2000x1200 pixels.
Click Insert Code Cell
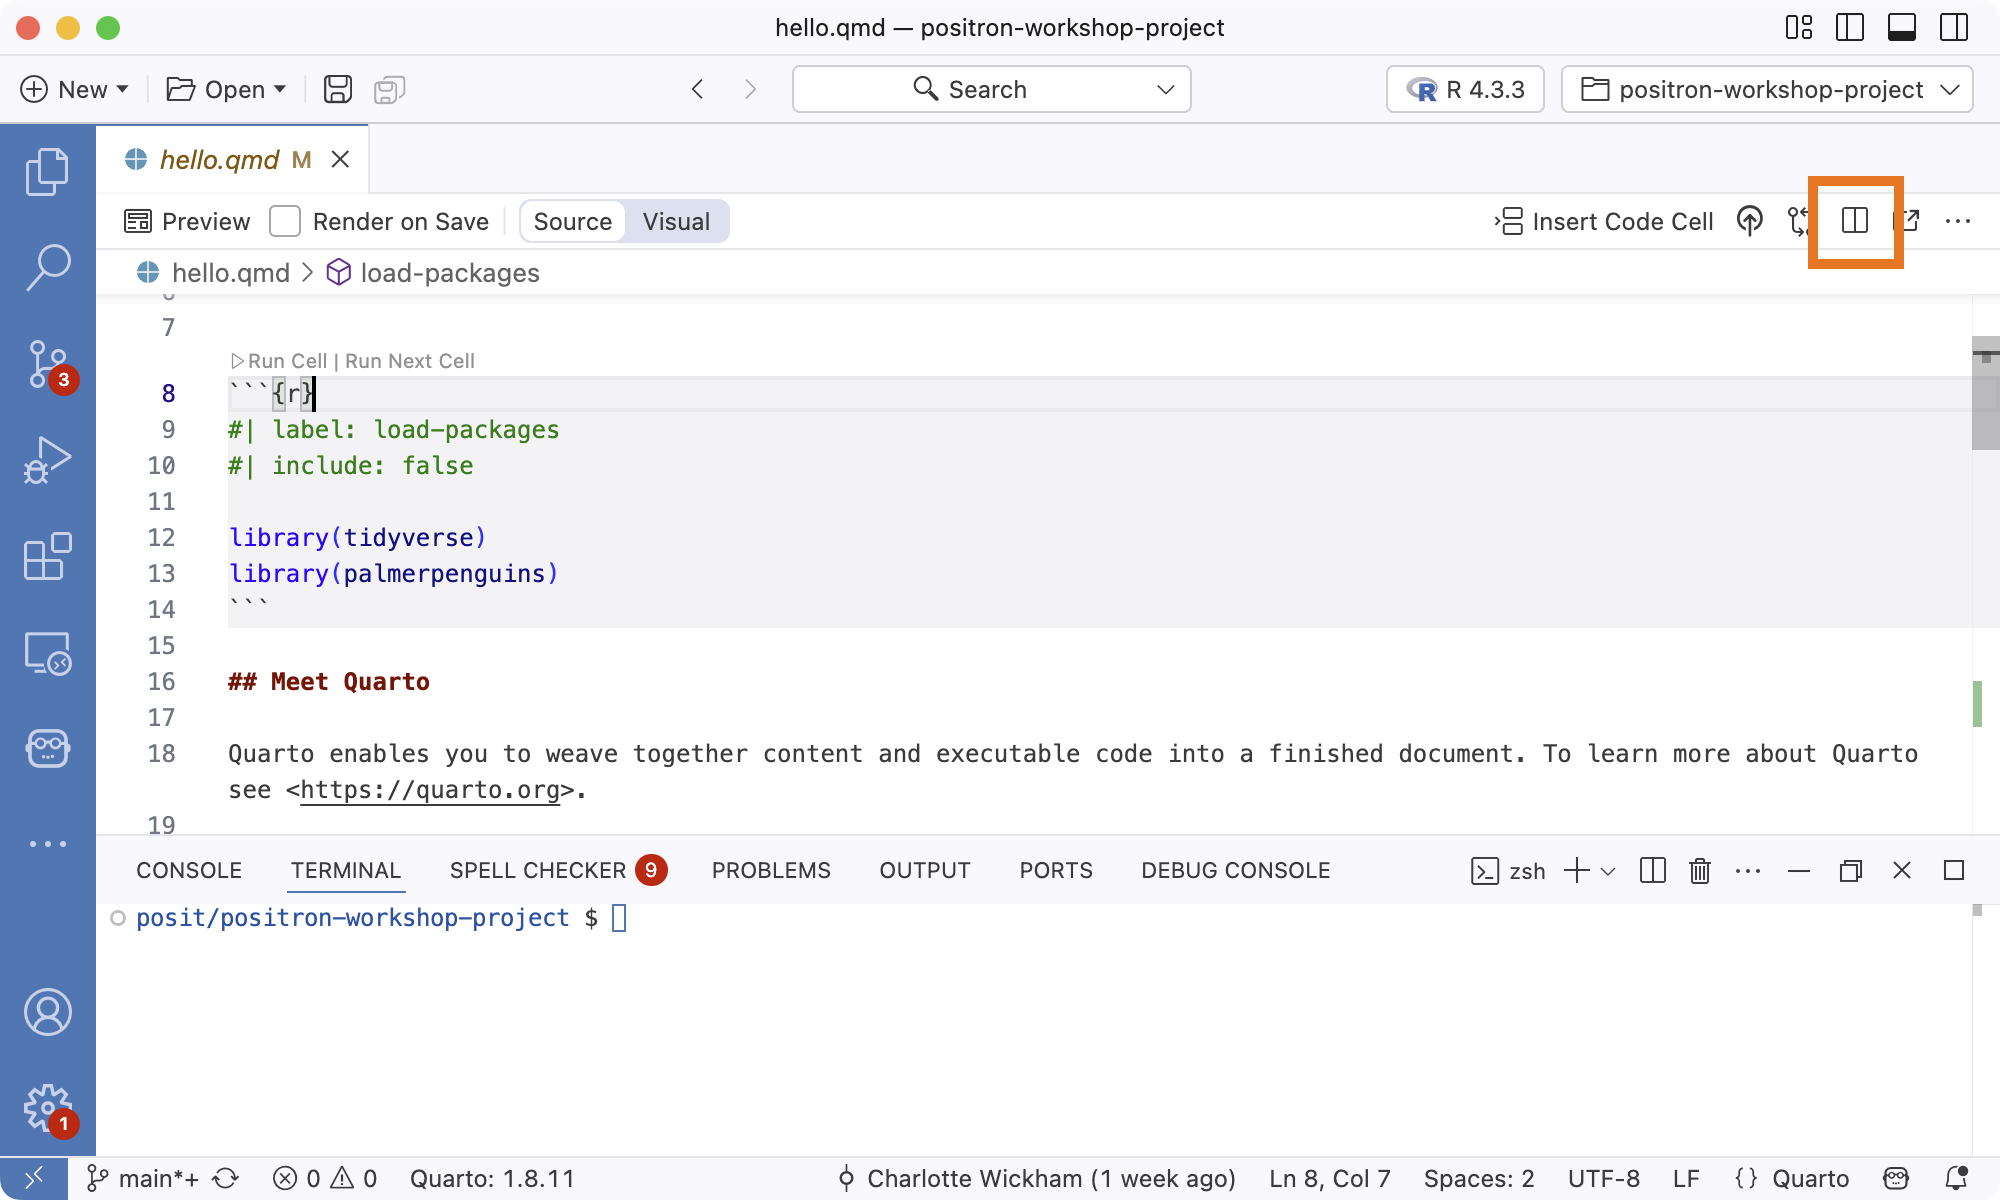coord(1604,221)
